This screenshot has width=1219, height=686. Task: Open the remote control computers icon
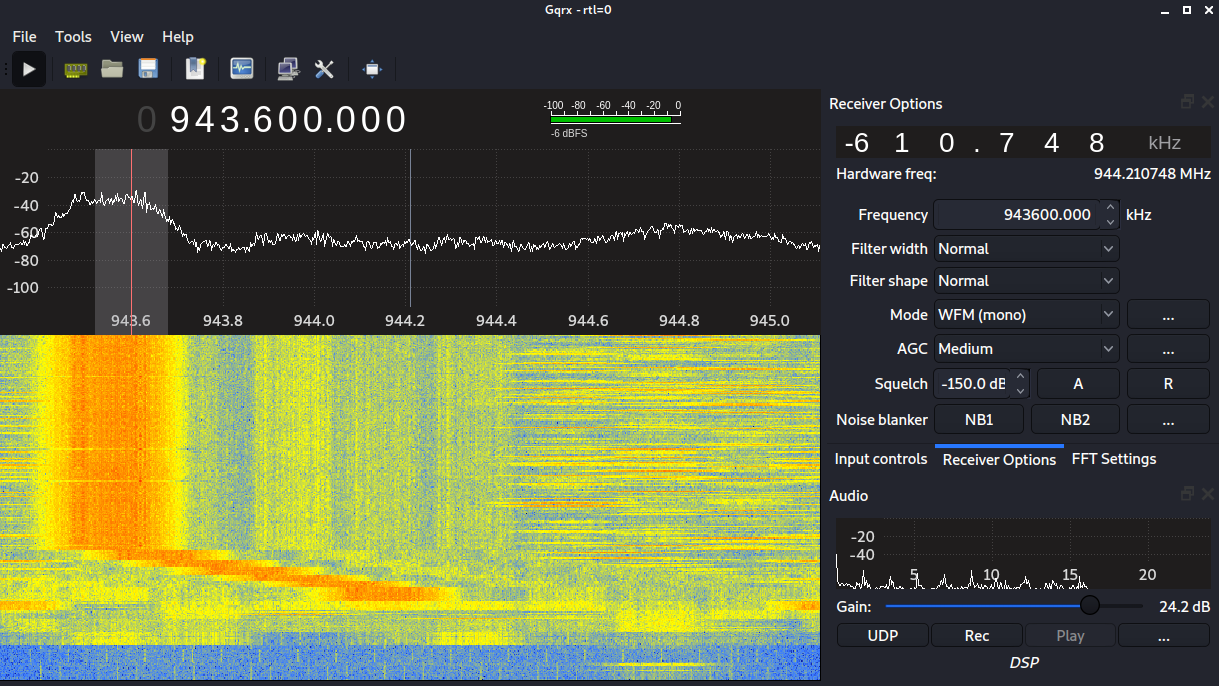point(288,69)
